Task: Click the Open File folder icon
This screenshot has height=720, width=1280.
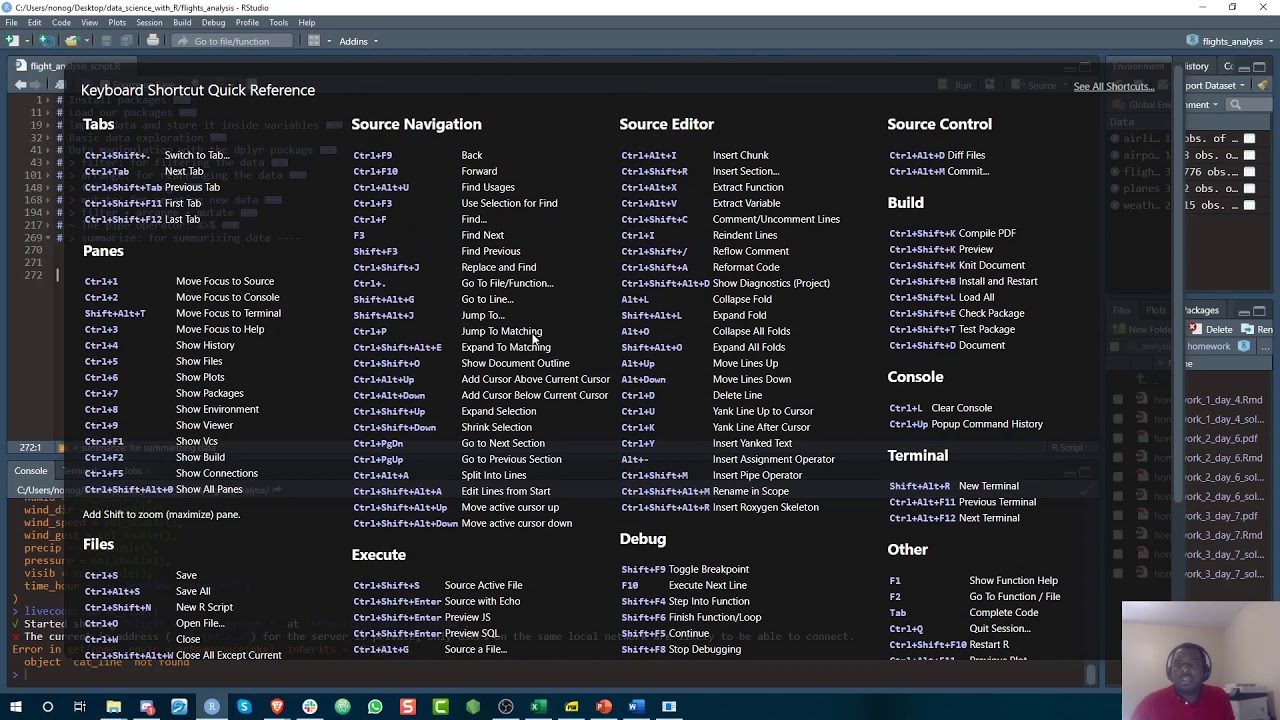Action: click(72, 41)
